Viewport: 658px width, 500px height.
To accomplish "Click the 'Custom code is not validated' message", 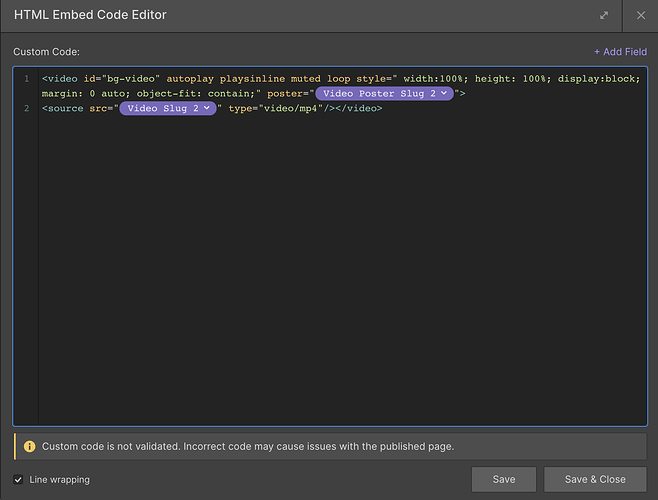I will 248,446.
